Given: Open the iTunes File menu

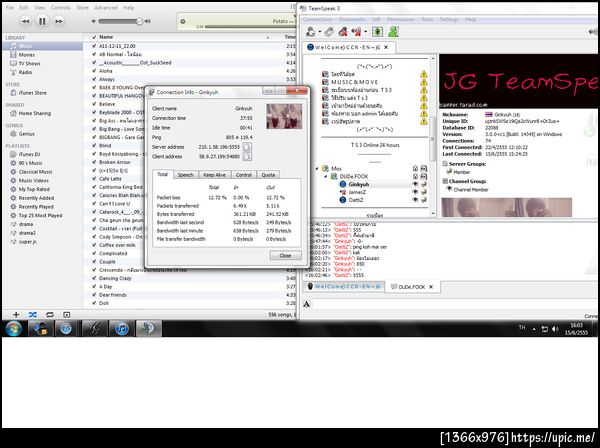Looking at the screenshot, I should click(x=10, y=8).
